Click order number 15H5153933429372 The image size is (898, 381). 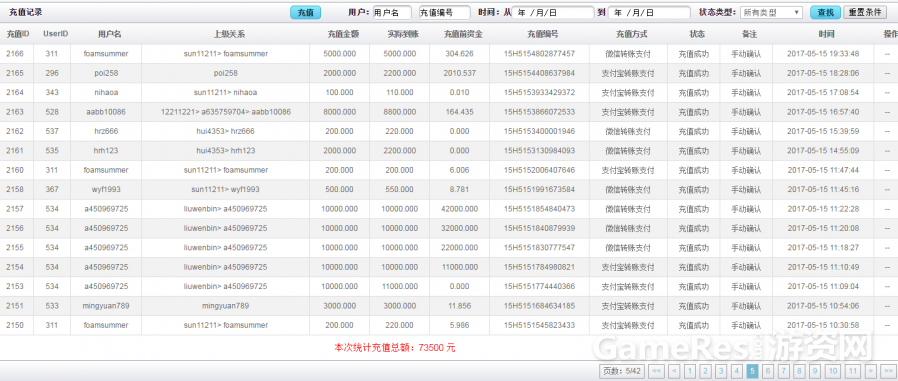click(x=539, y=93)
